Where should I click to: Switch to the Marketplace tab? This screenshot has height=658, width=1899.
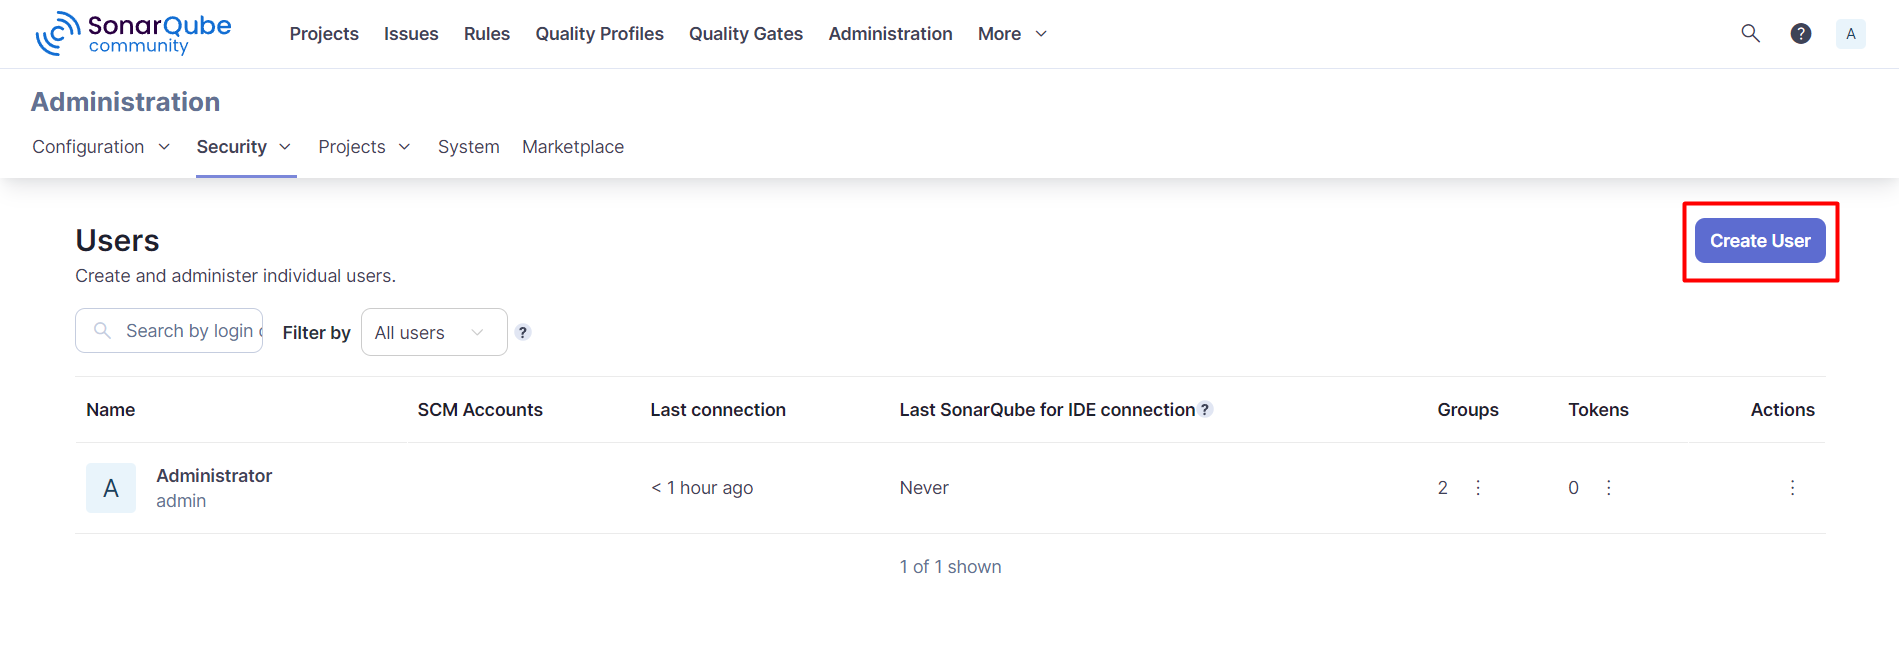click(x=573, y=146)
